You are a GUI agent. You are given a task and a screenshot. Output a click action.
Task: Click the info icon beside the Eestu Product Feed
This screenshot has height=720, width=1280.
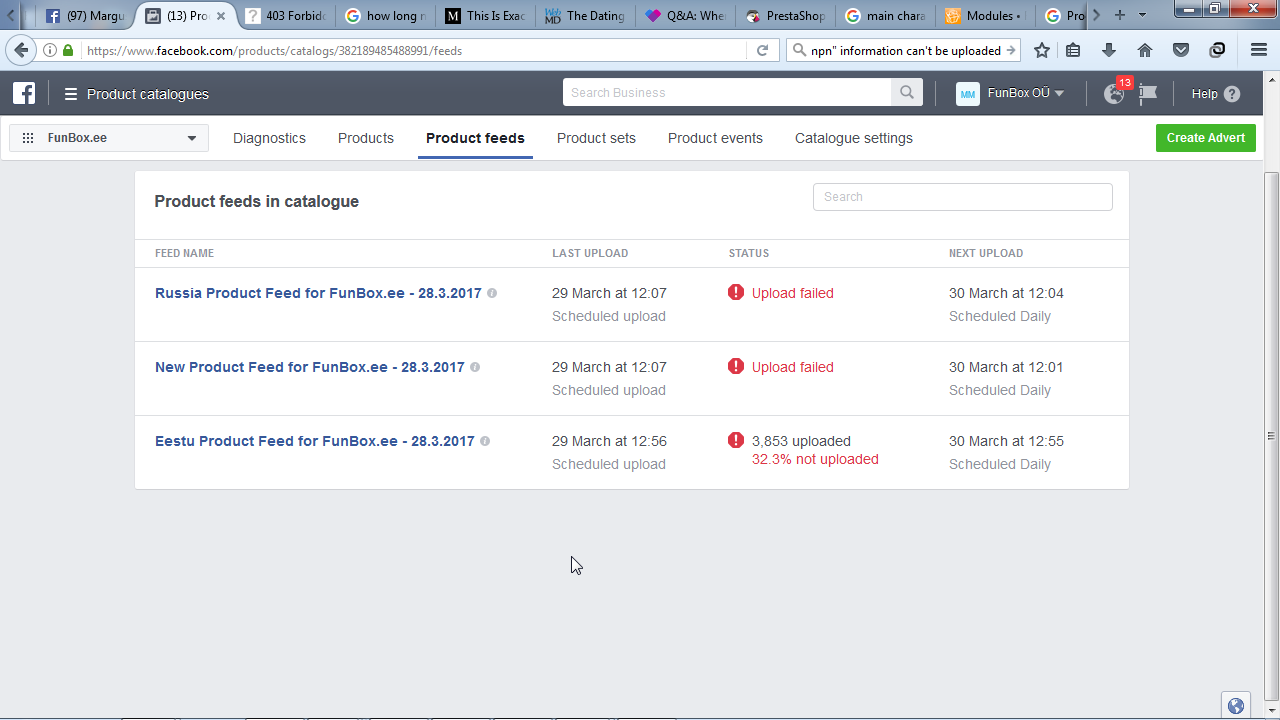pyautogui.click(x=485, y=441)
